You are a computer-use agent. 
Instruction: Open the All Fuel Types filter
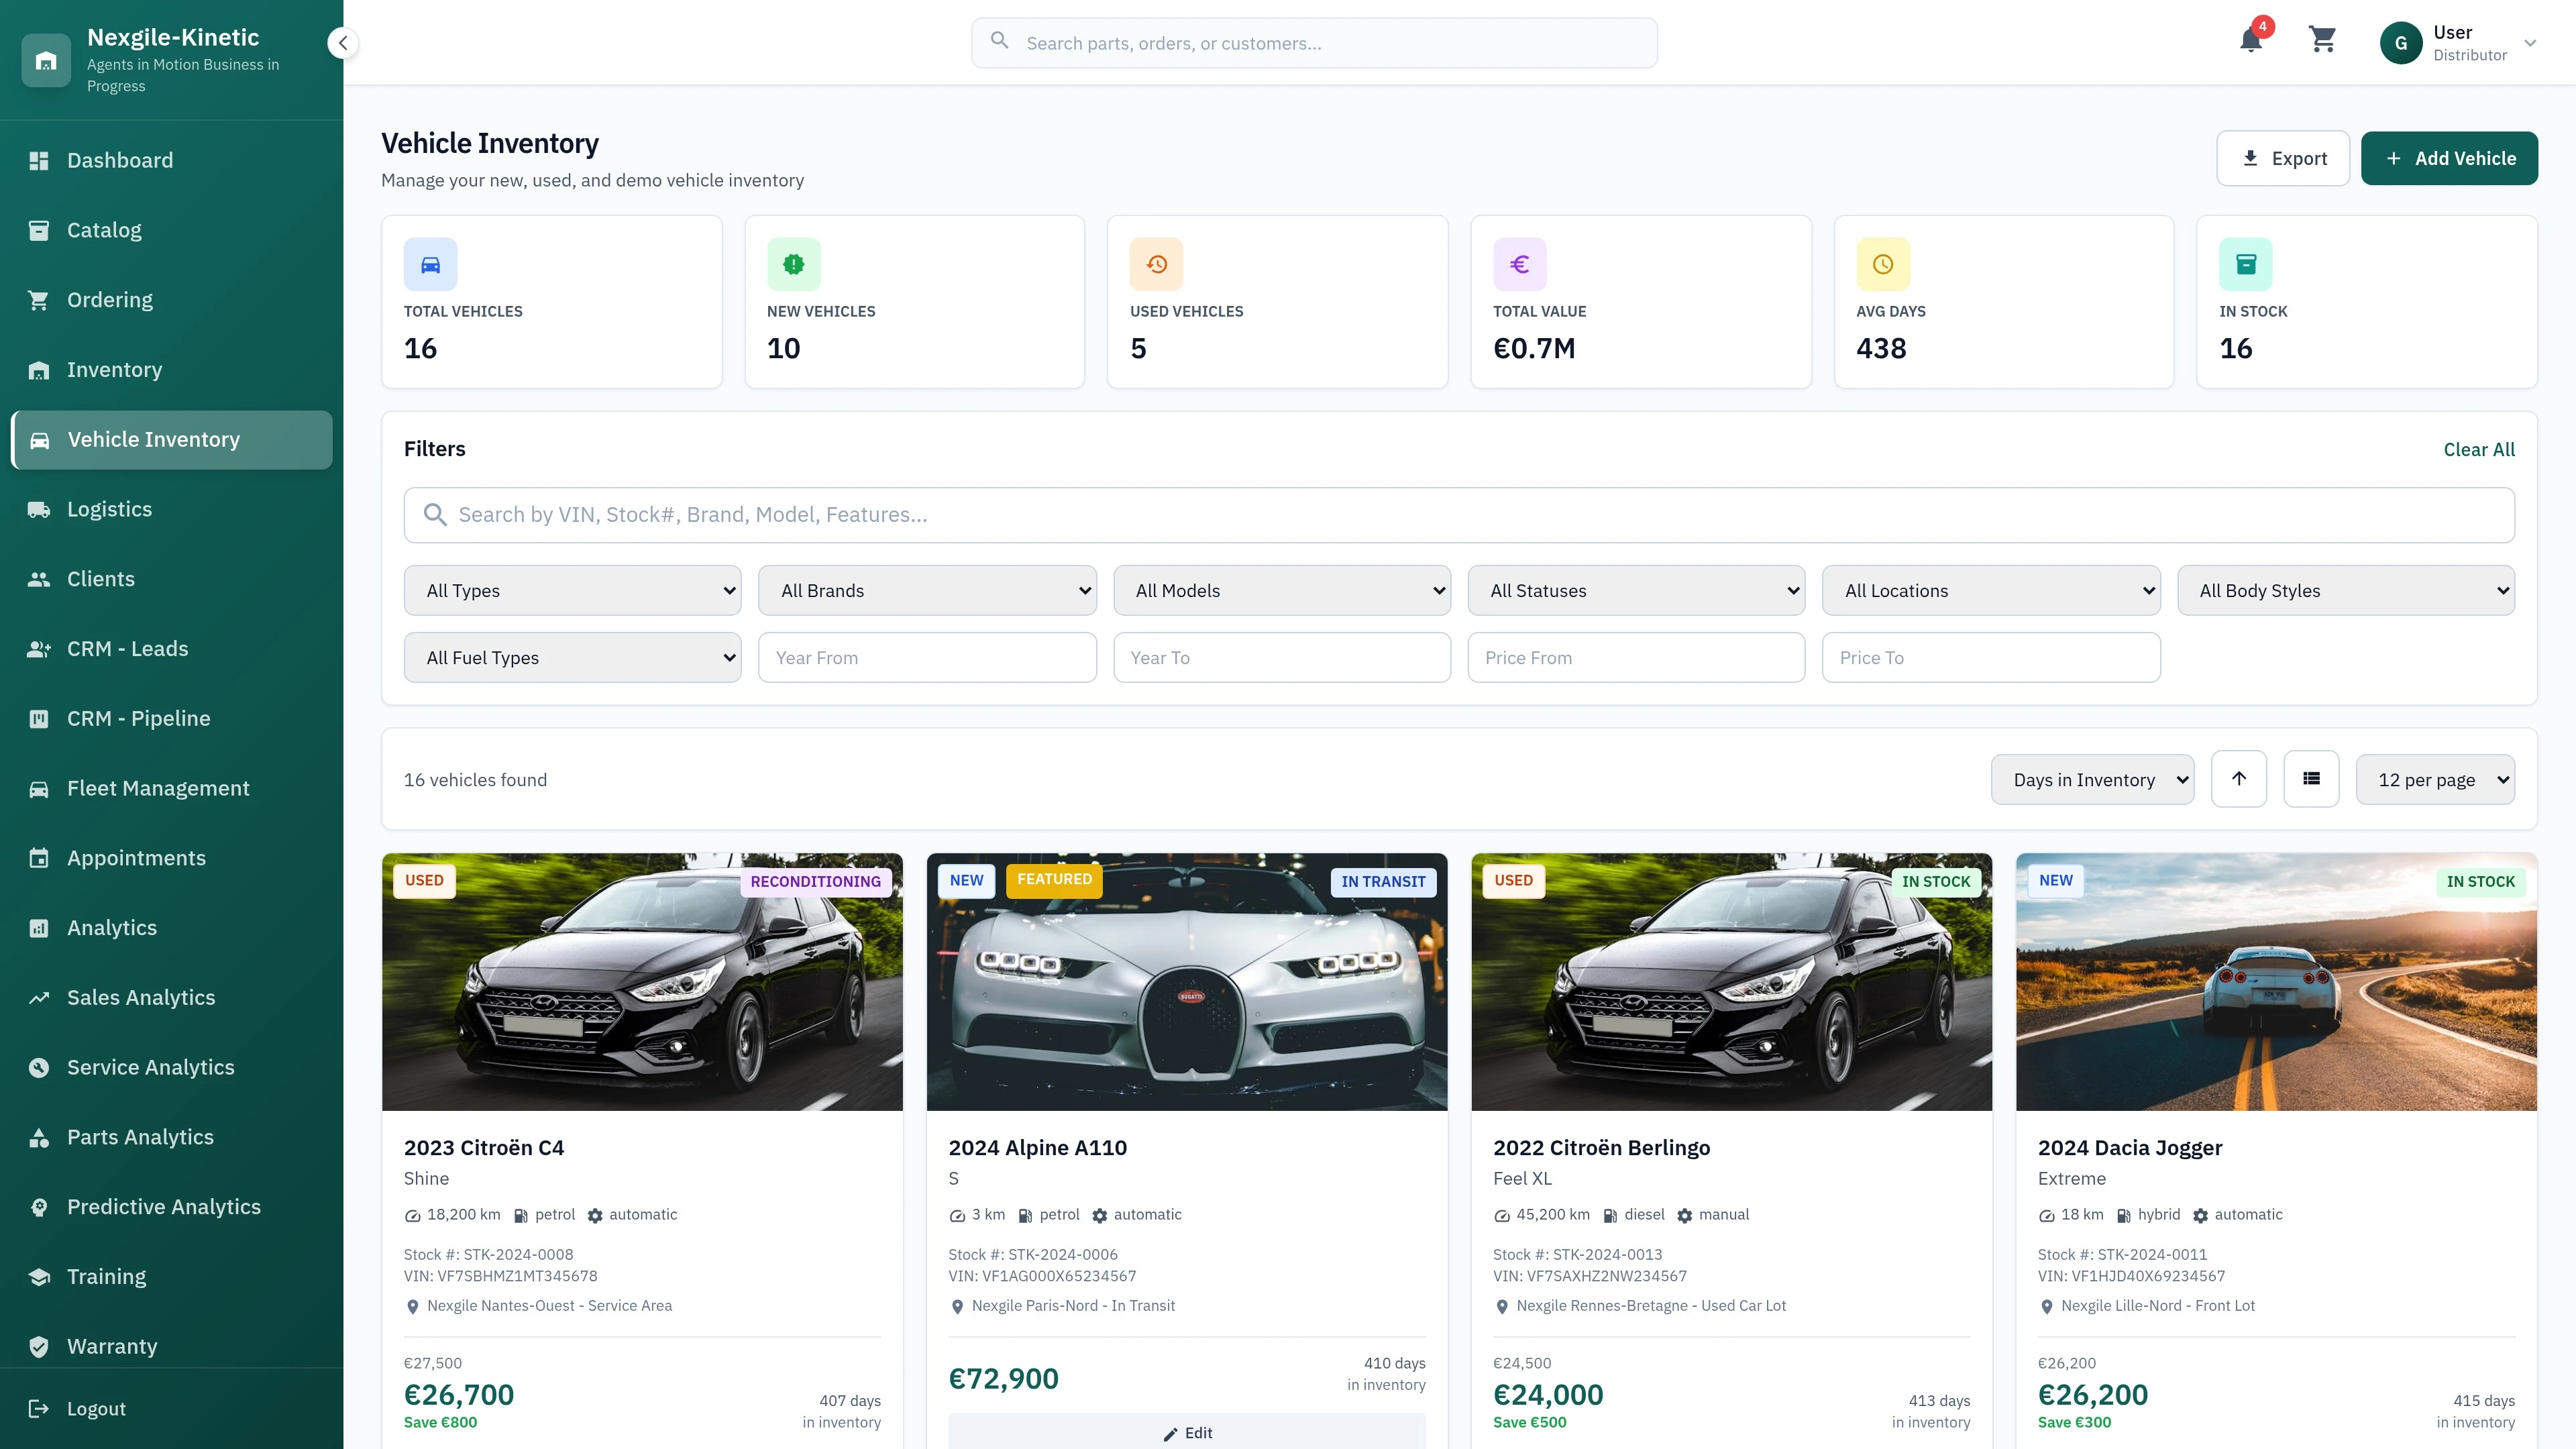tap(571, 657)
